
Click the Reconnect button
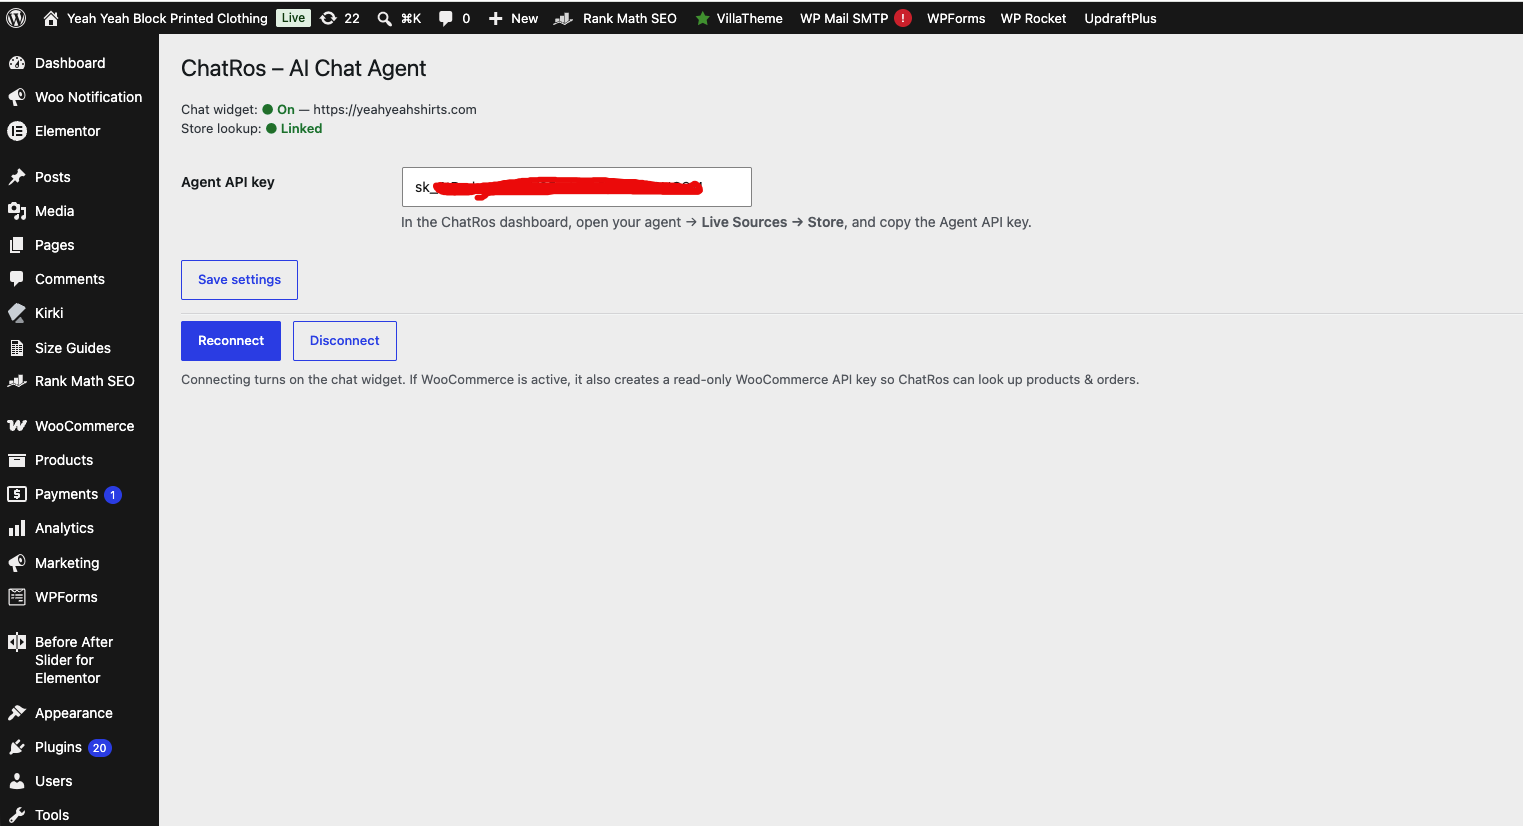point(231,341)
